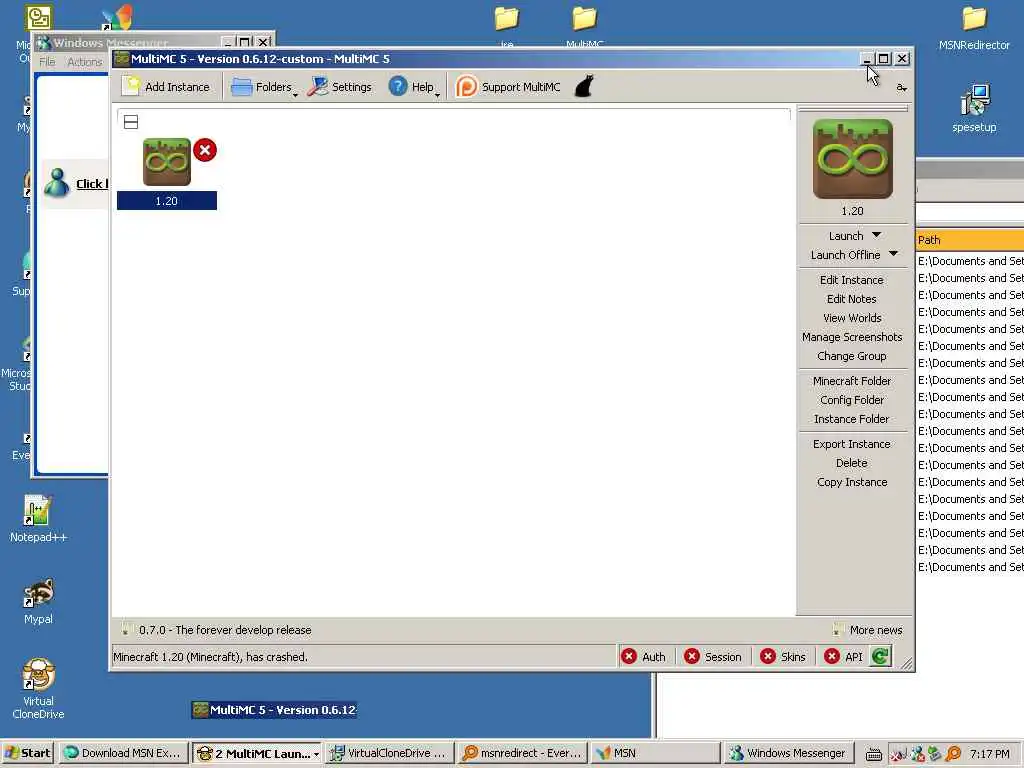Open the yellow folder icon left of MultiMC folder

point(507,26)
